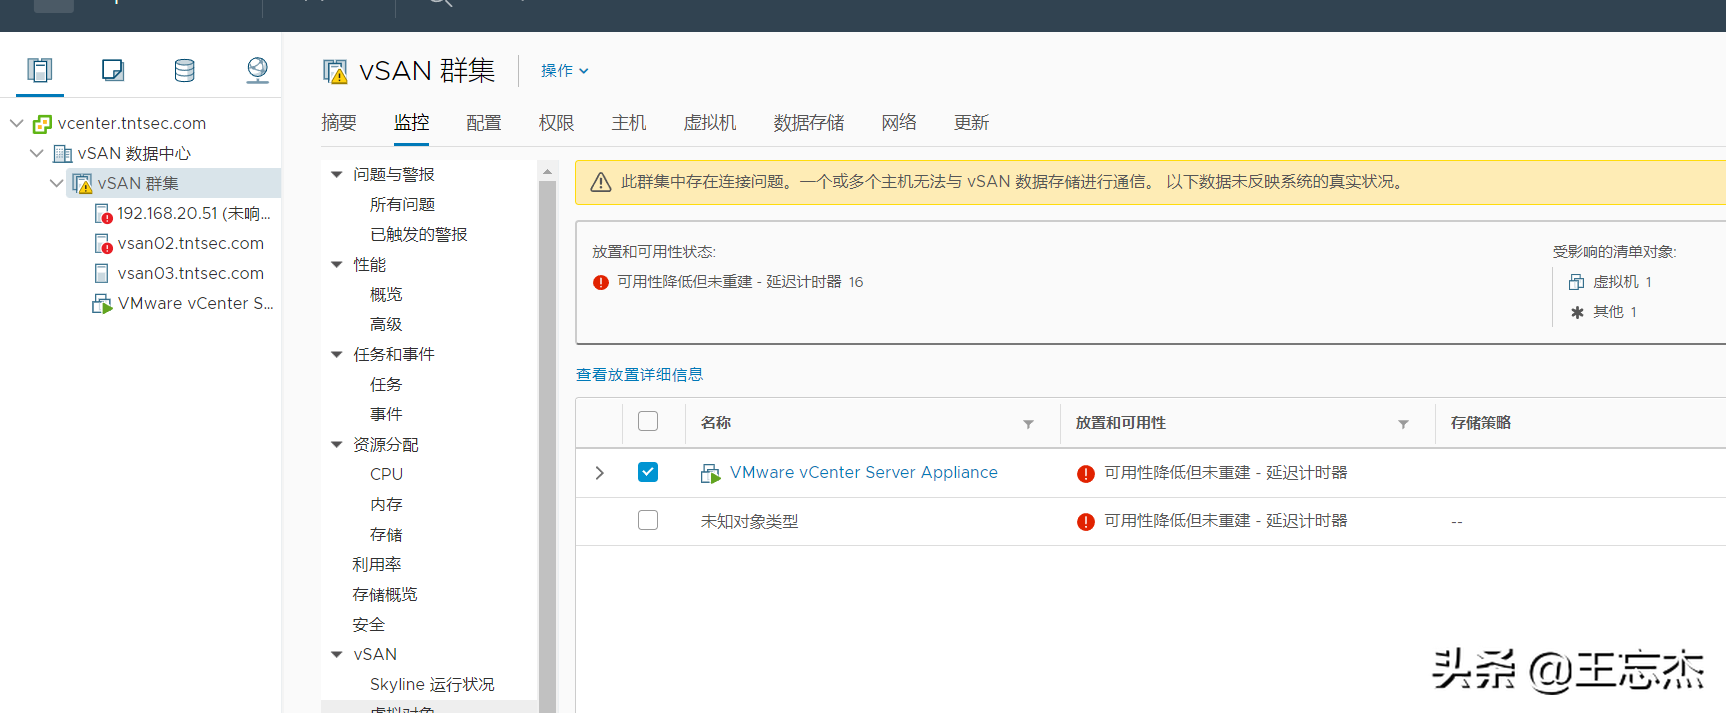The image size is (1726, 713).
Task: Switch to the 权限 tab
Action: (x=556, y=123)
